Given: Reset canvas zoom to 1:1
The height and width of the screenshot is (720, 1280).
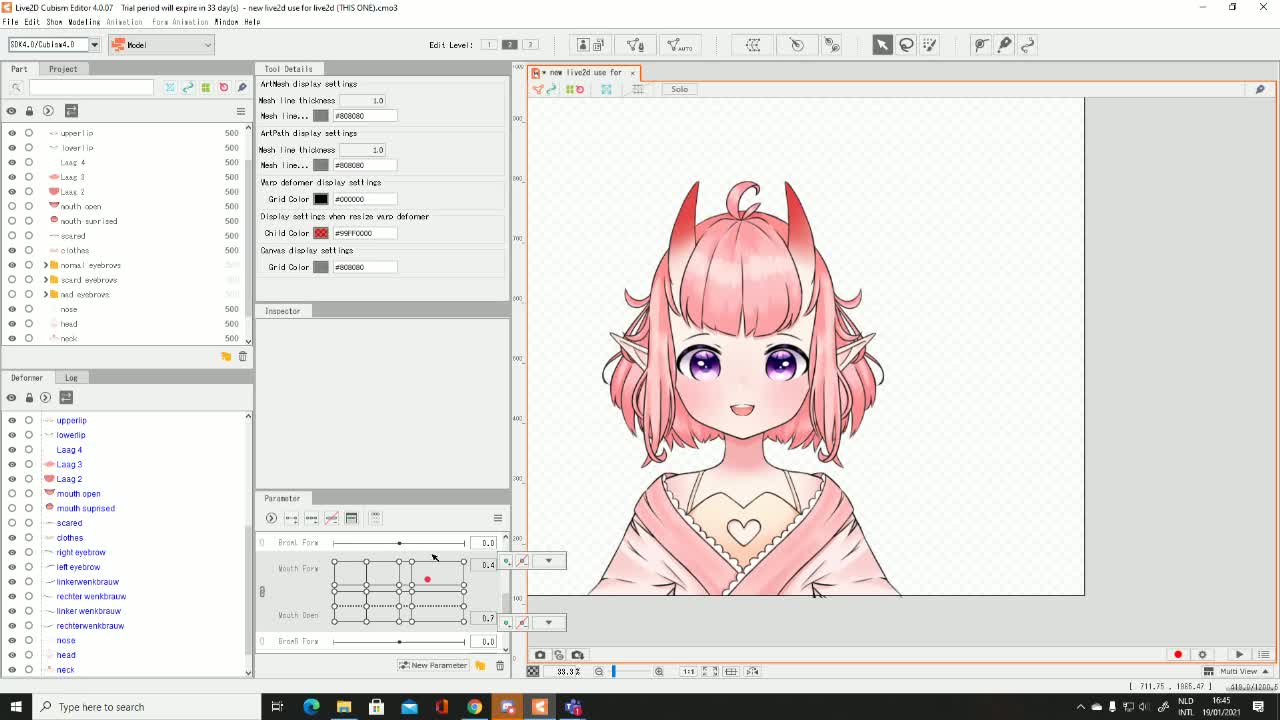Looking at the screenshot, I should coord(689,671).
